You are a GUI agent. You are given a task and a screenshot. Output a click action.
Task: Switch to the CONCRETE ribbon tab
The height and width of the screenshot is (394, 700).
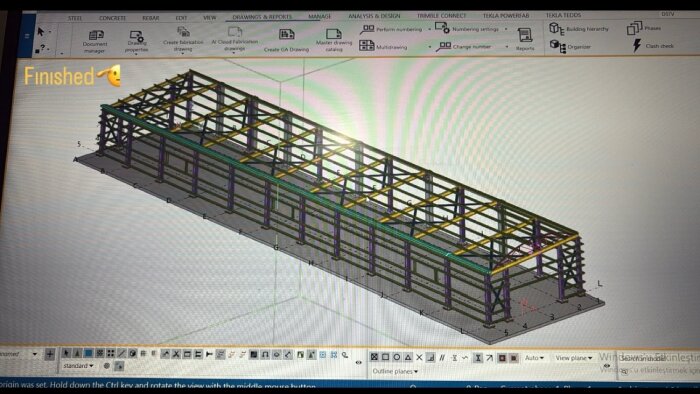point(112,18)
